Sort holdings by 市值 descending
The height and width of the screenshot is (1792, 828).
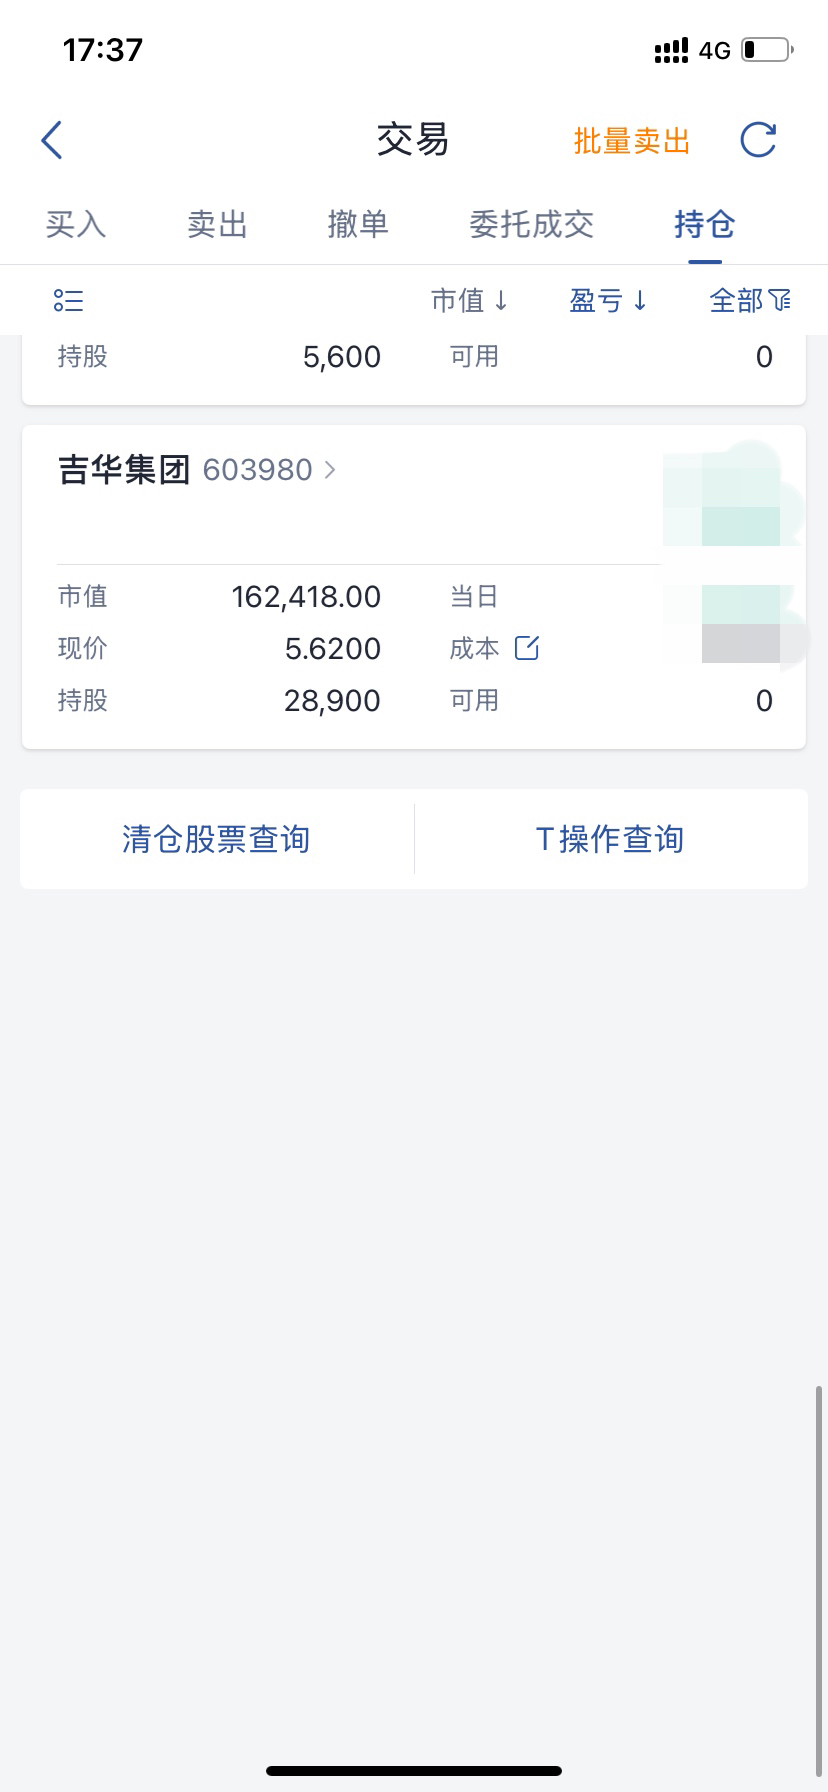point(470,300)
